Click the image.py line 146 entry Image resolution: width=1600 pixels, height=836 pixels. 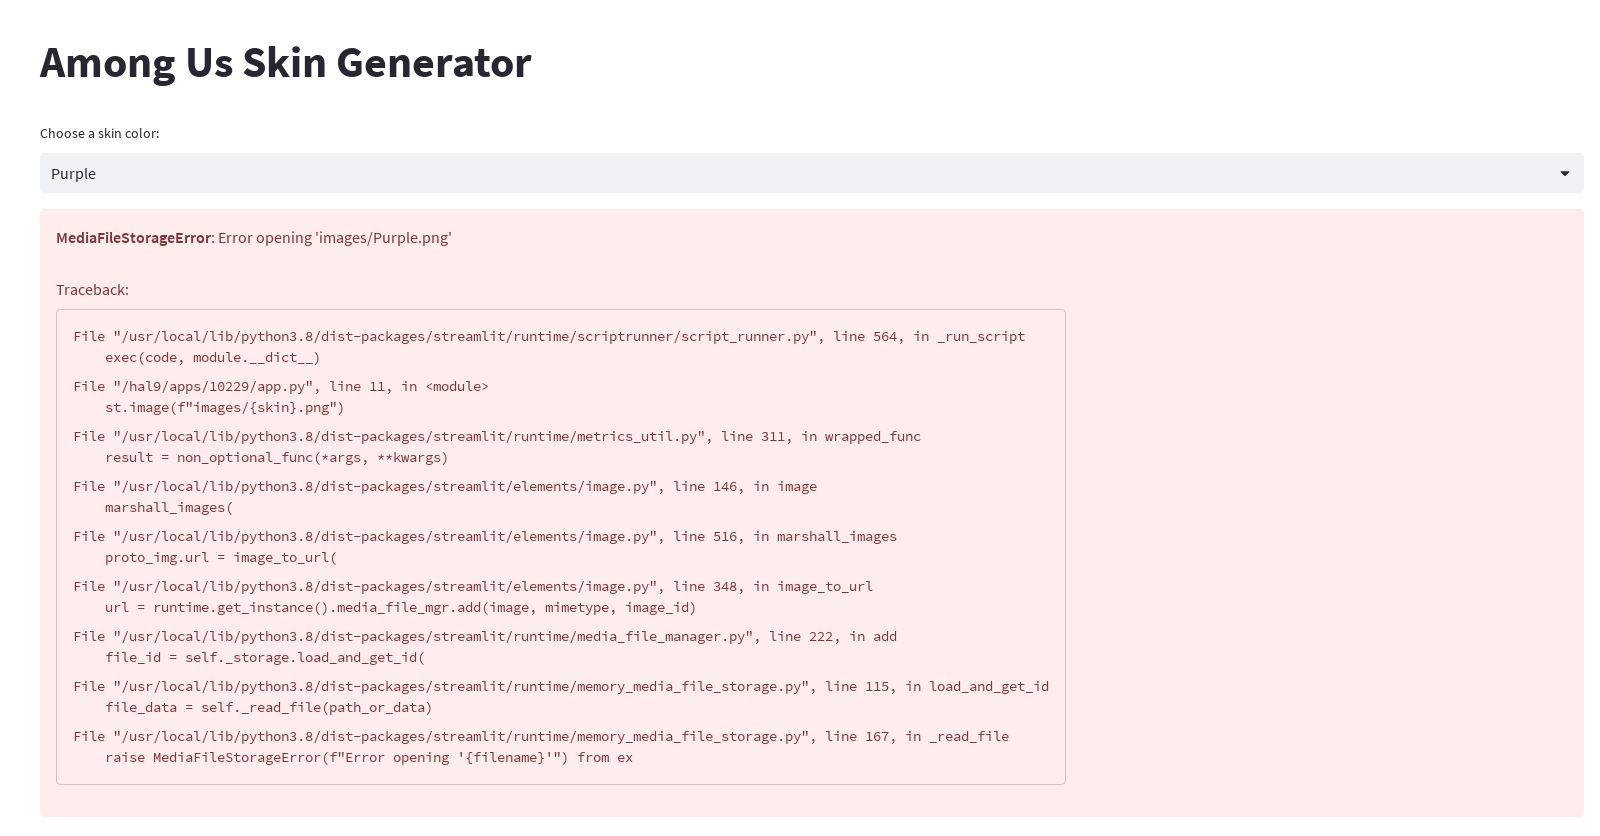tap(444, 486)
